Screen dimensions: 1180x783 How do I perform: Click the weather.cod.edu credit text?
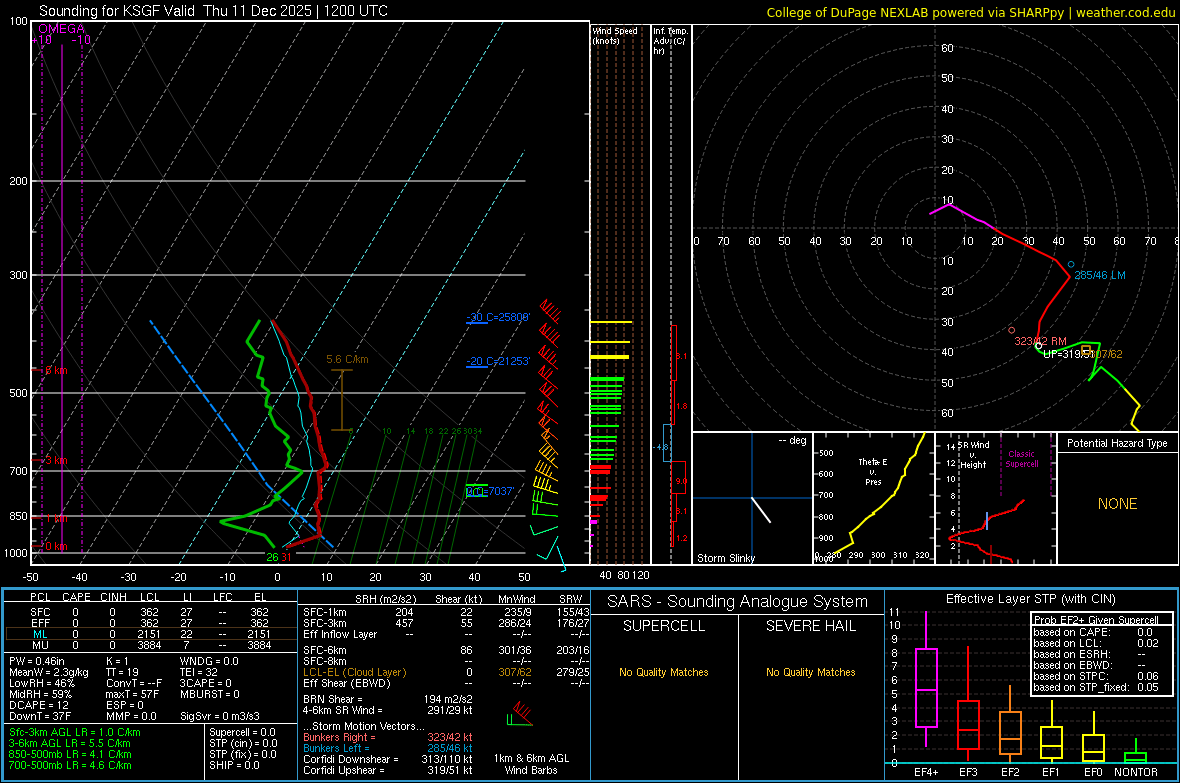click(x=1125, y=12)
